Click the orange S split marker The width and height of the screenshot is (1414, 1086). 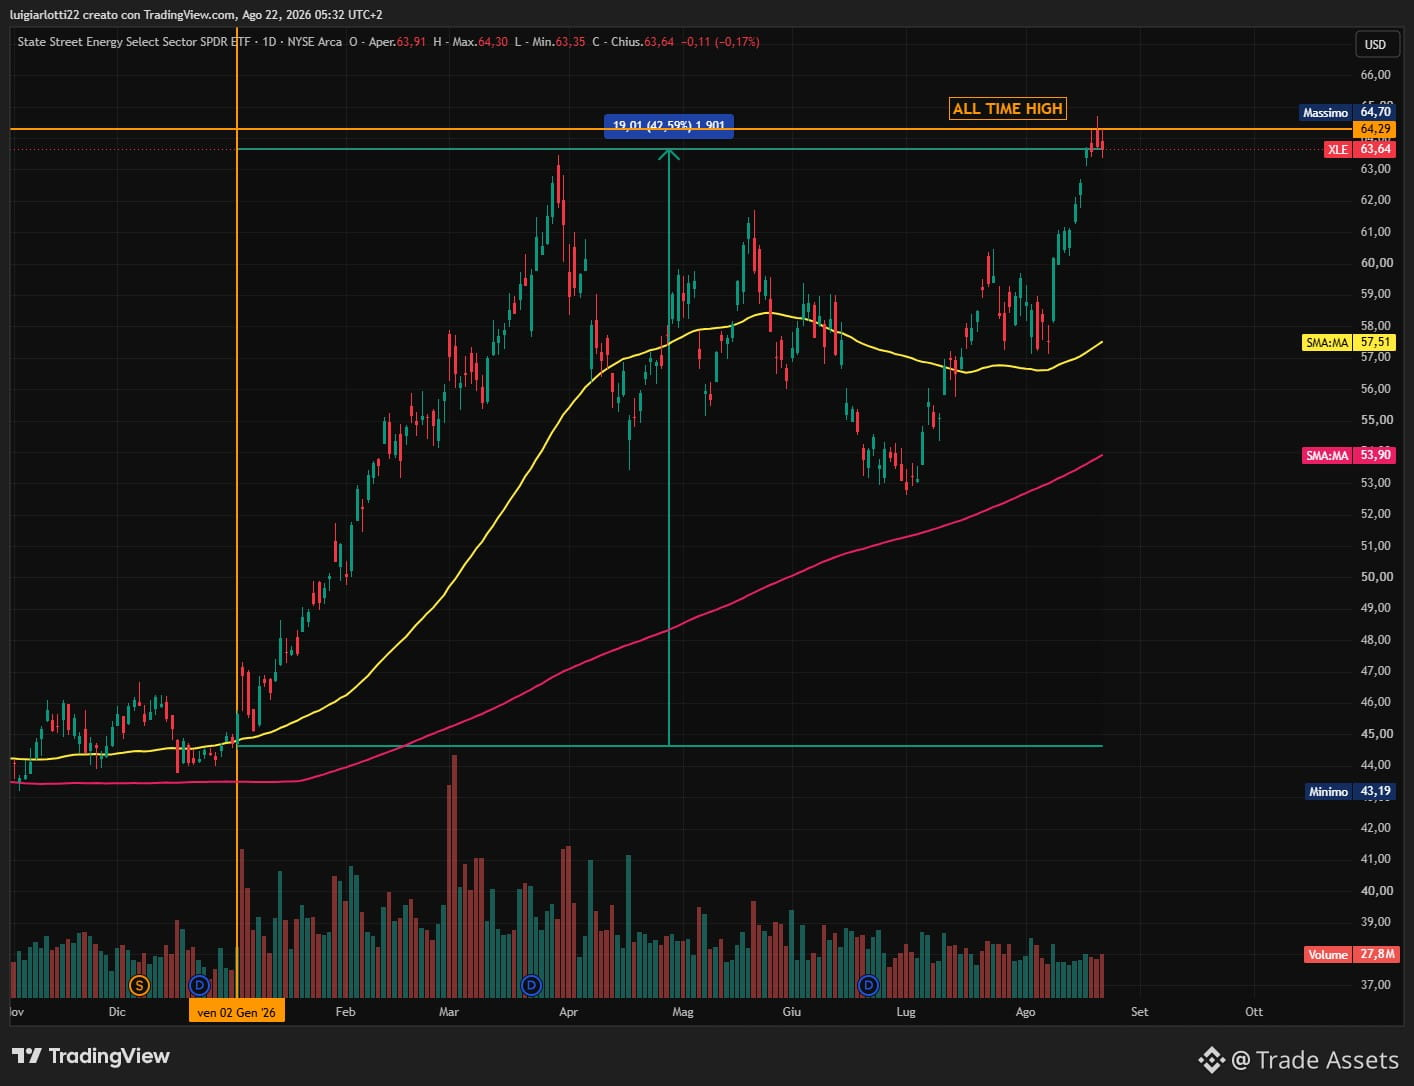click(x=139, y=986)
